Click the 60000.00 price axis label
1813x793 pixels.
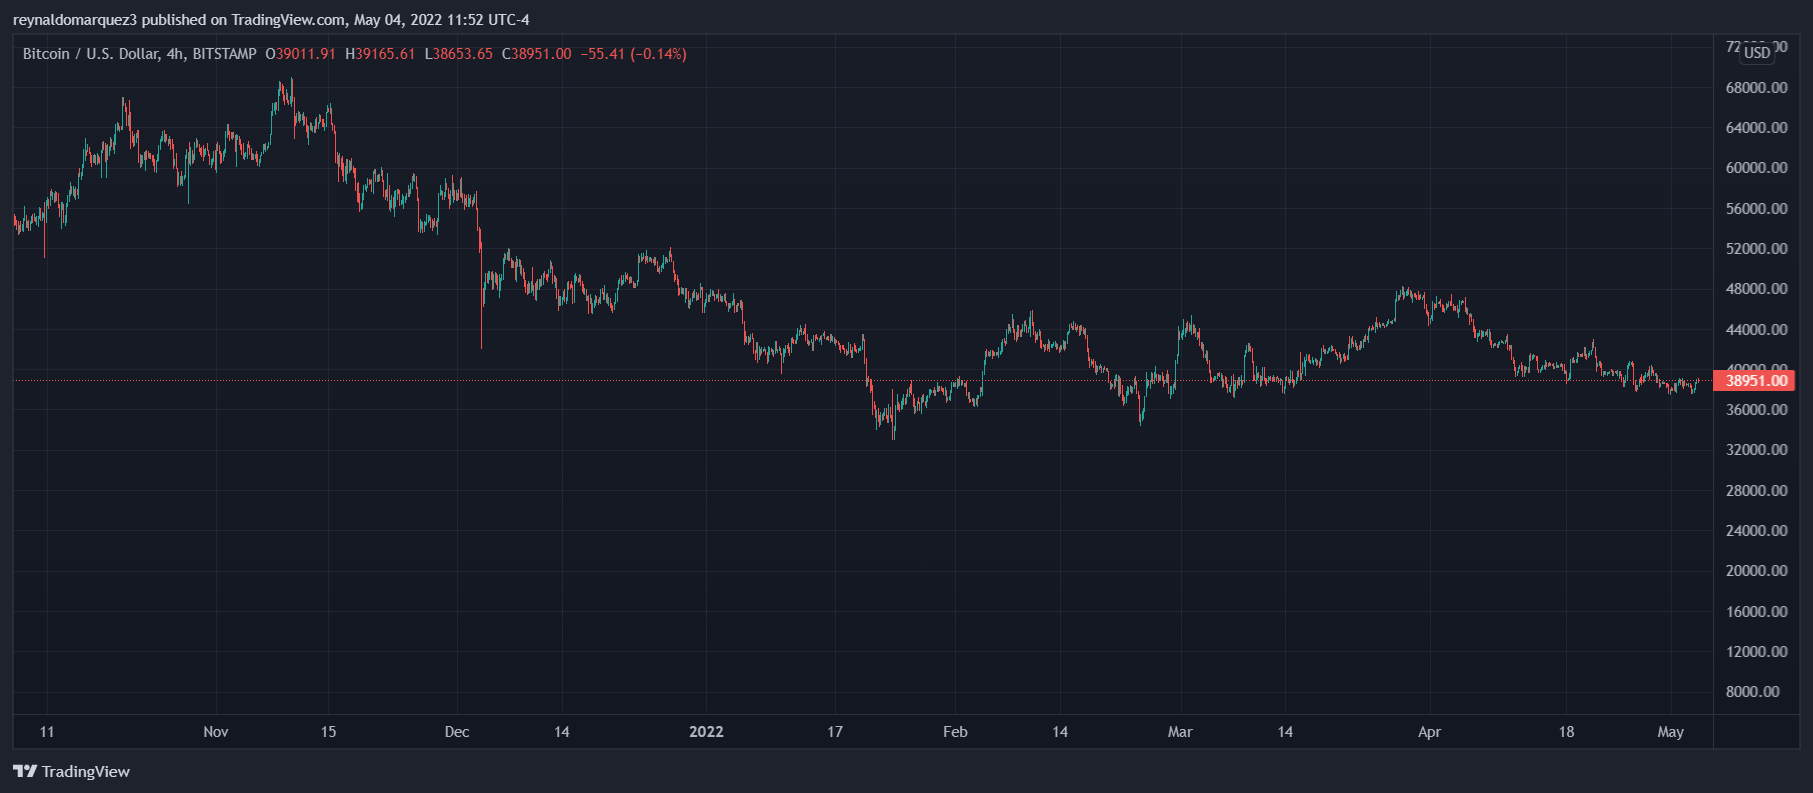point(1756,168)
